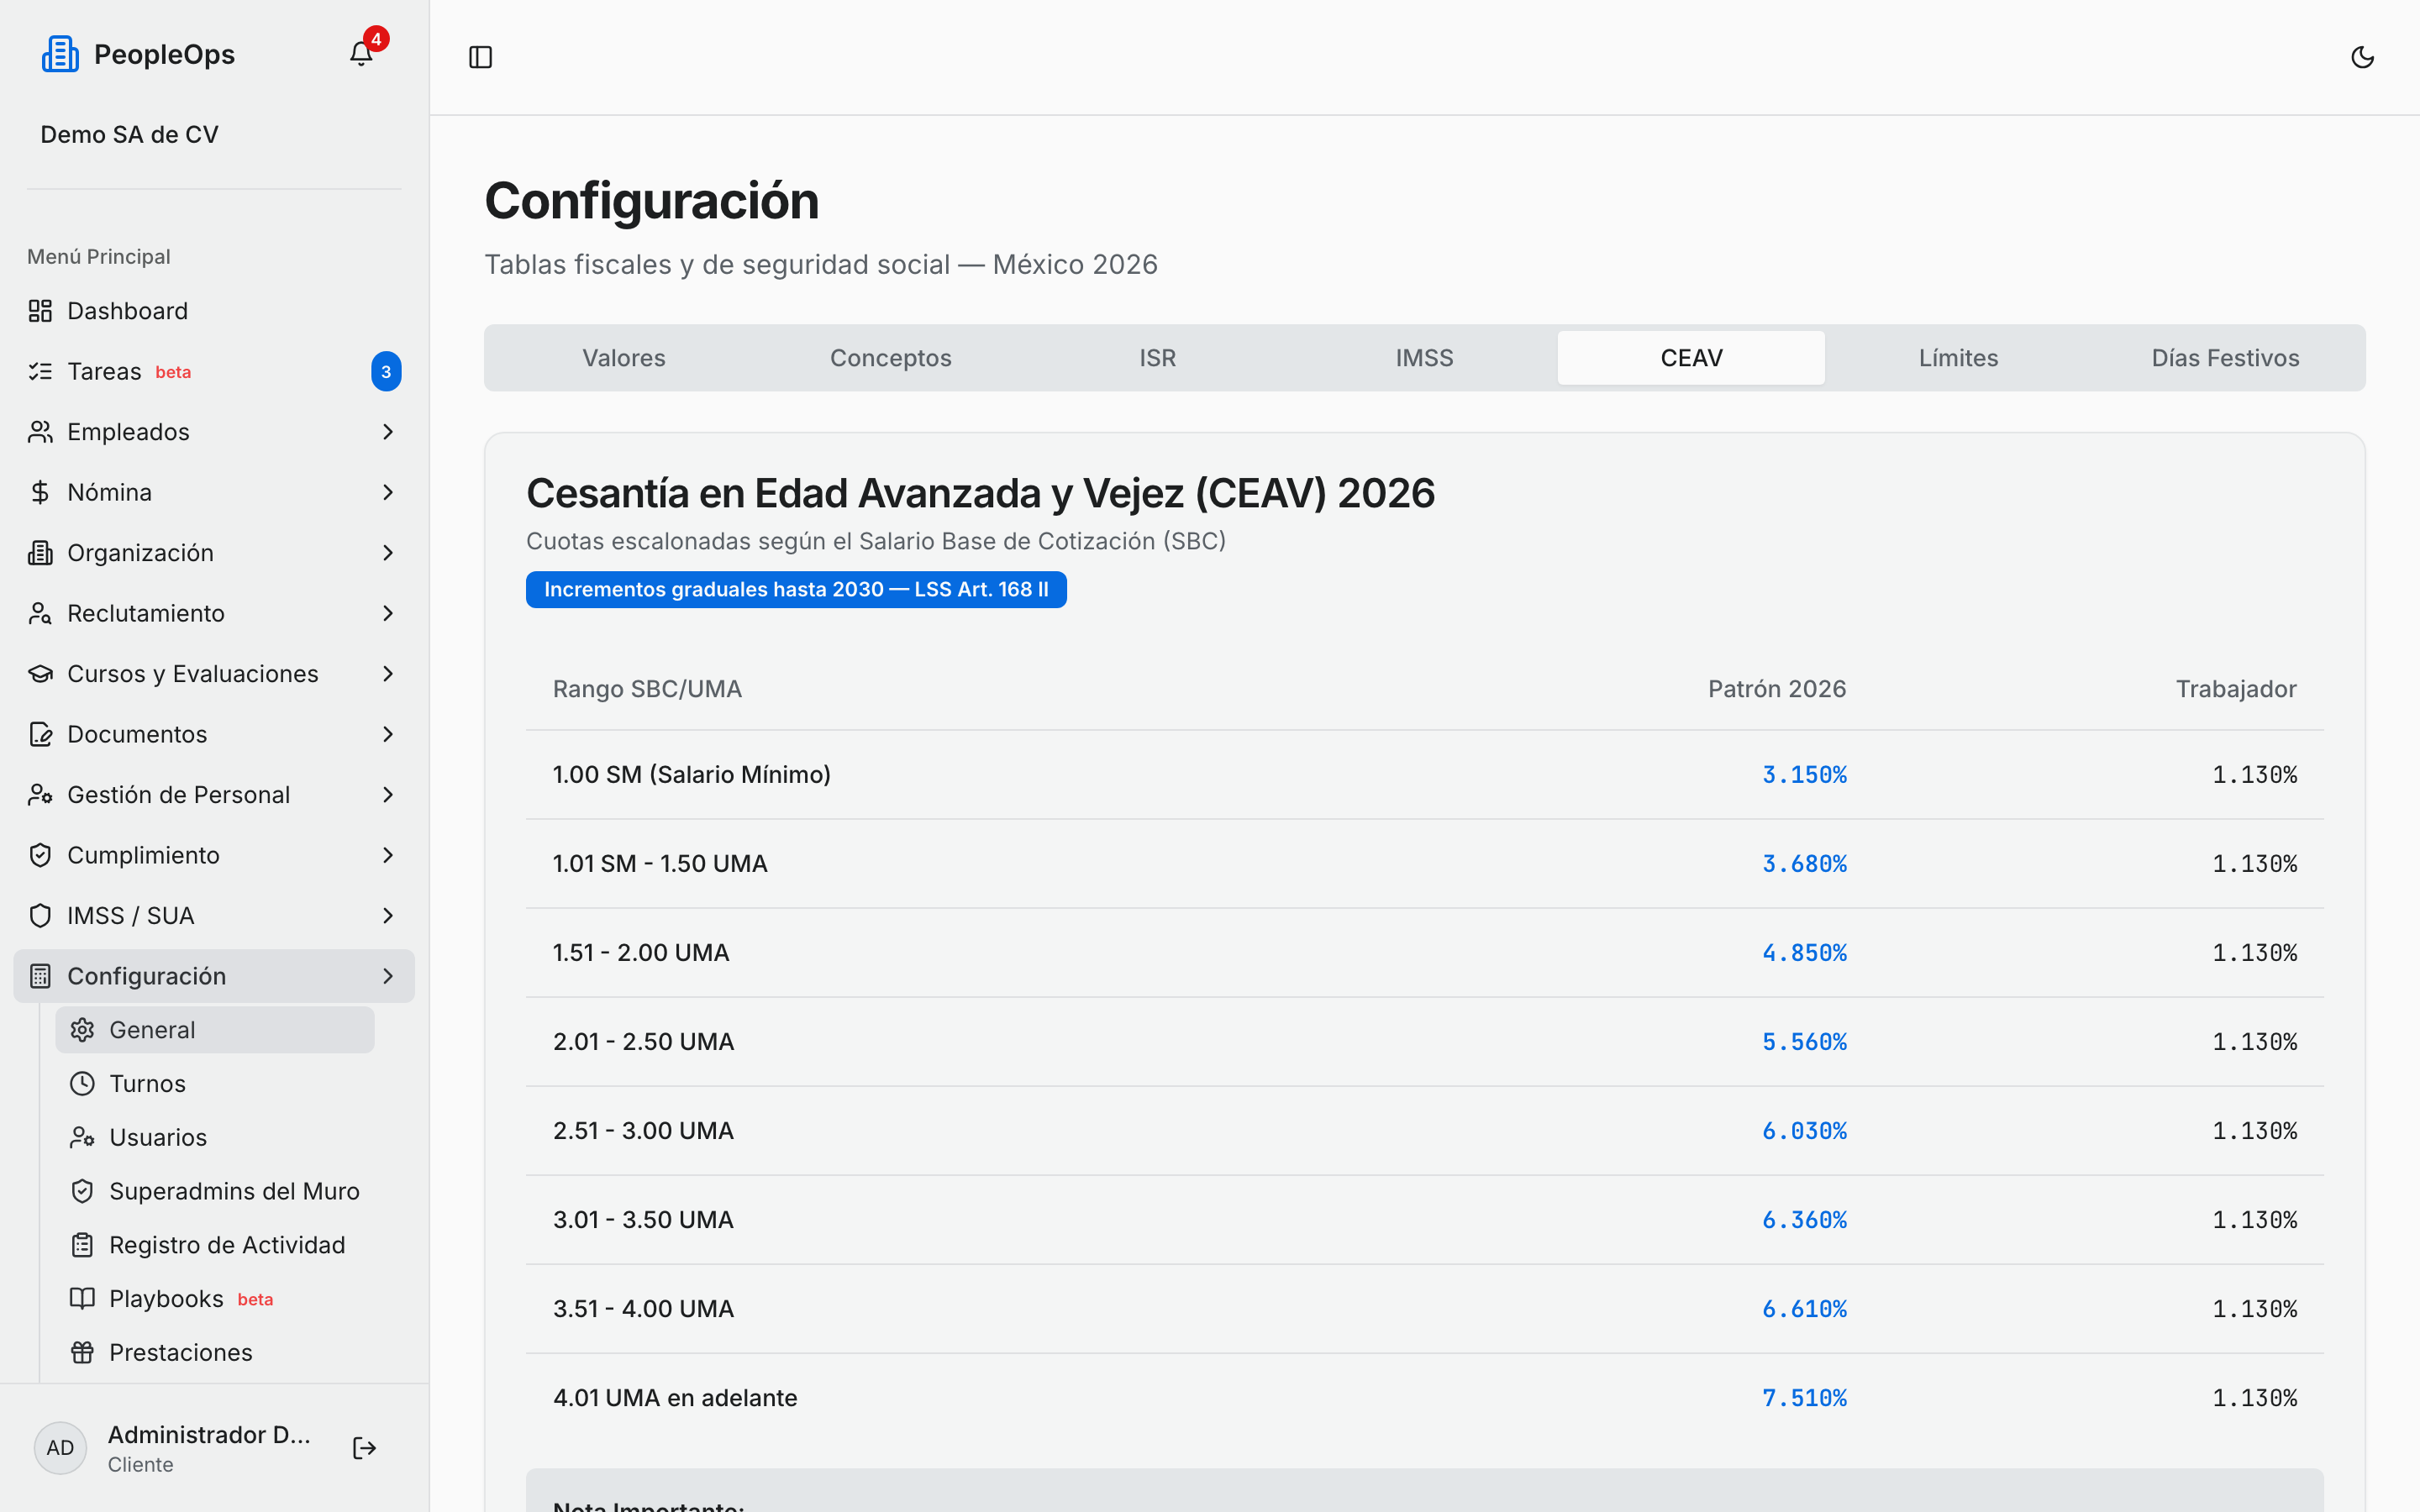The width and height of the screenshot is (2420, 1512).
Task: Click the Dashboard grid icon
Action: [x=40, y=311]
